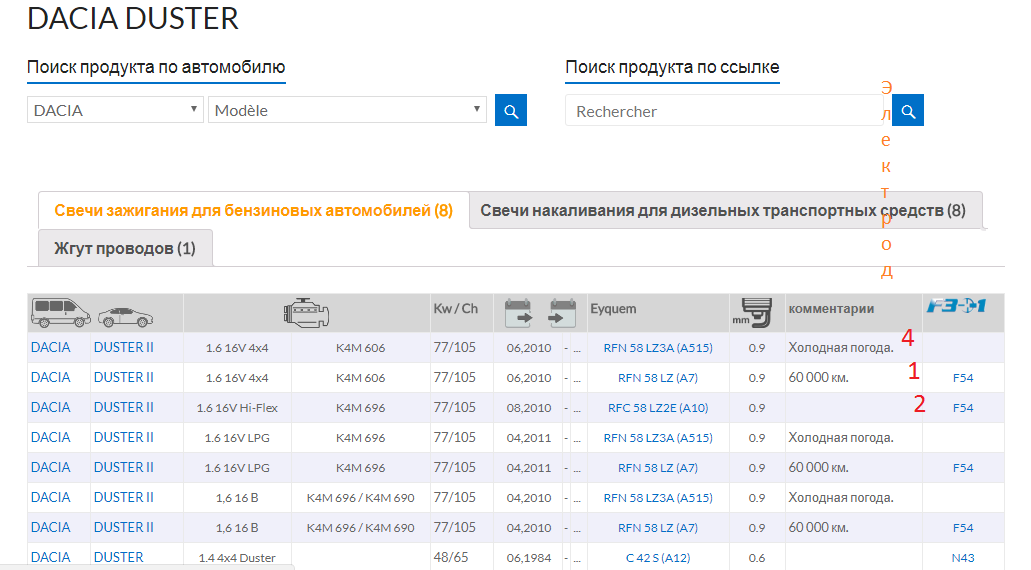This screenshot has height=570, width=1031.
Task: Open the Modèle model dropdown
Action: 347,110
